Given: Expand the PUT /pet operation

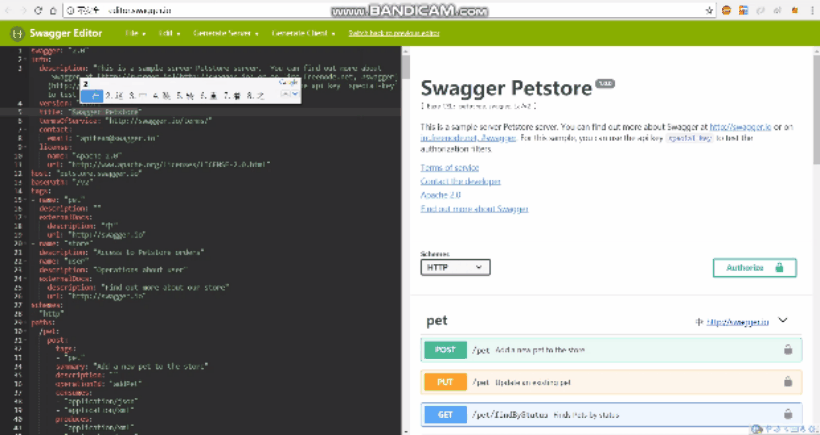Looking at the screenshot, I should tap(611, 382).
